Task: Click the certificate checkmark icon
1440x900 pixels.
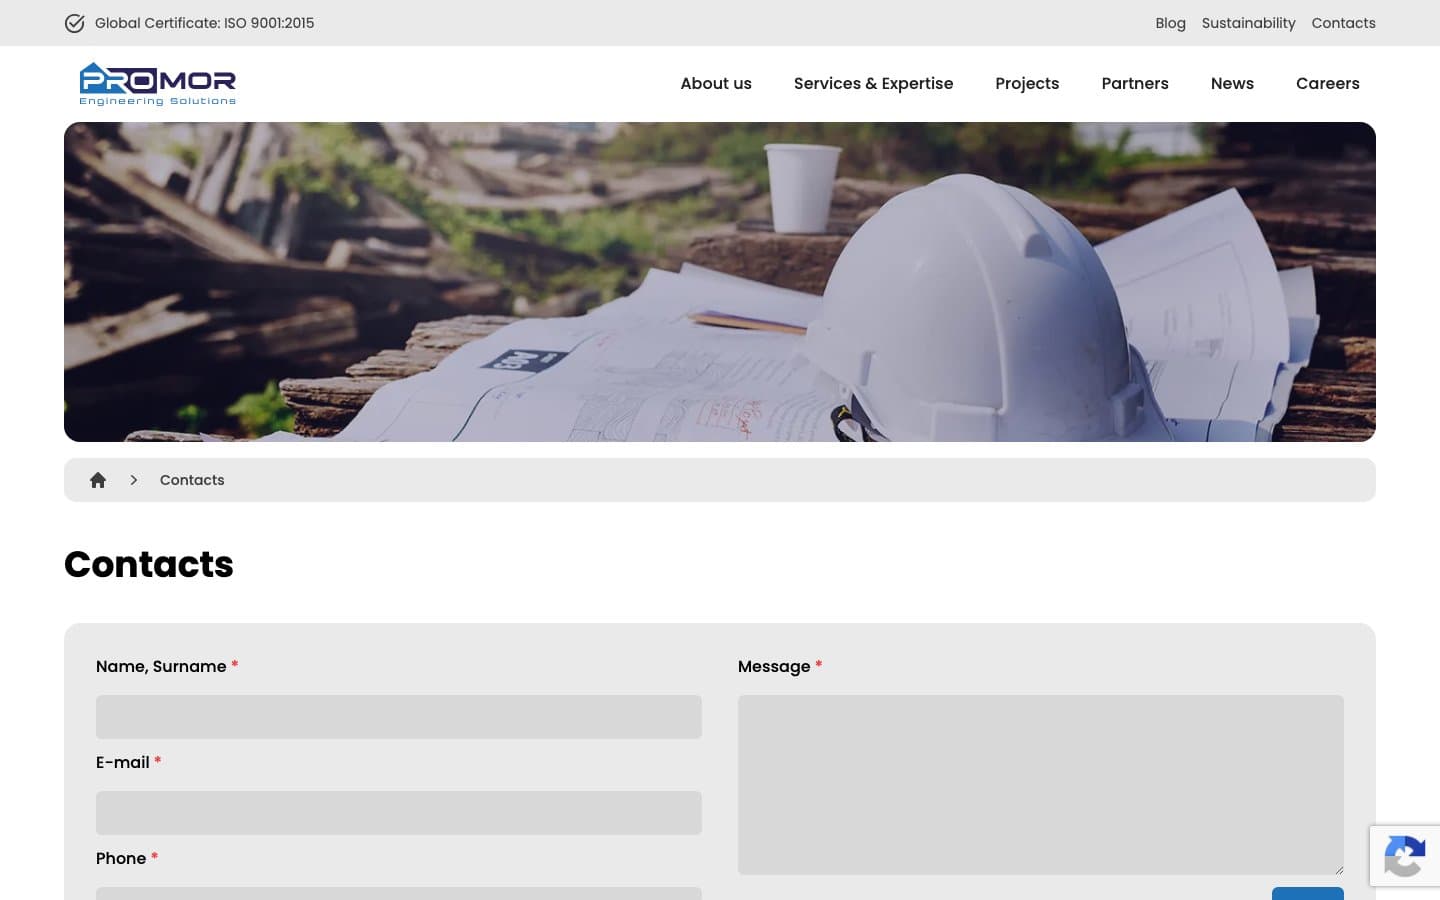Action: [74, 23]
